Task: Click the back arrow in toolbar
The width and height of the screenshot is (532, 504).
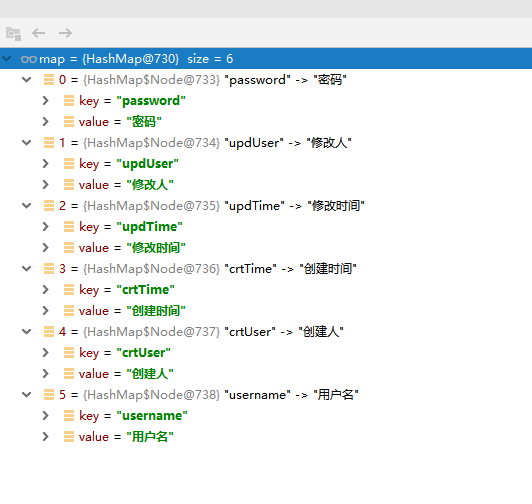Action: pos(38,33)
